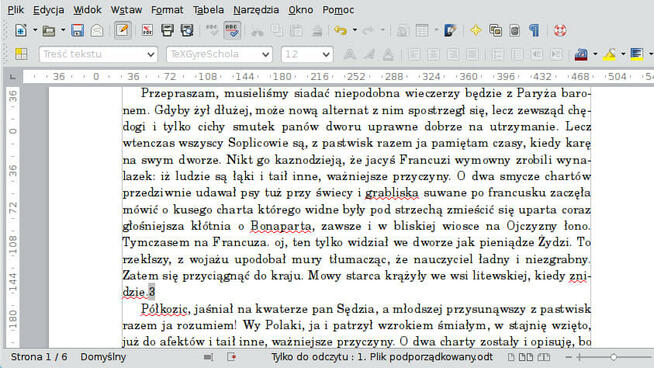Toggle the greyed Underline button
Viewport: 654px width, 368px height.
pos(388,54)
